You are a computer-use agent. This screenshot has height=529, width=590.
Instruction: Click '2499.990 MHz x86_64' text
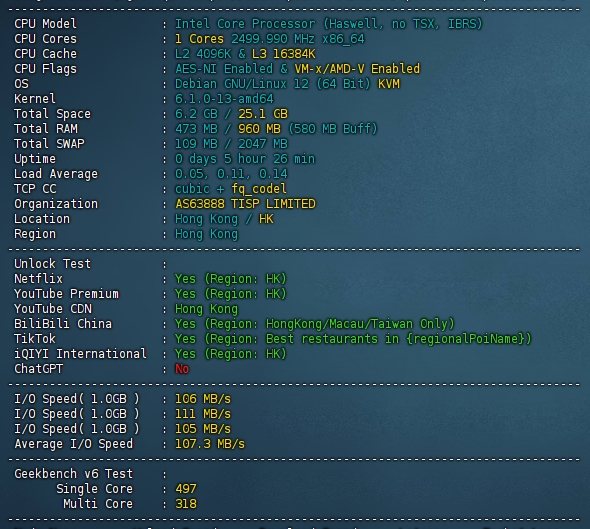(x=298, y=39)
